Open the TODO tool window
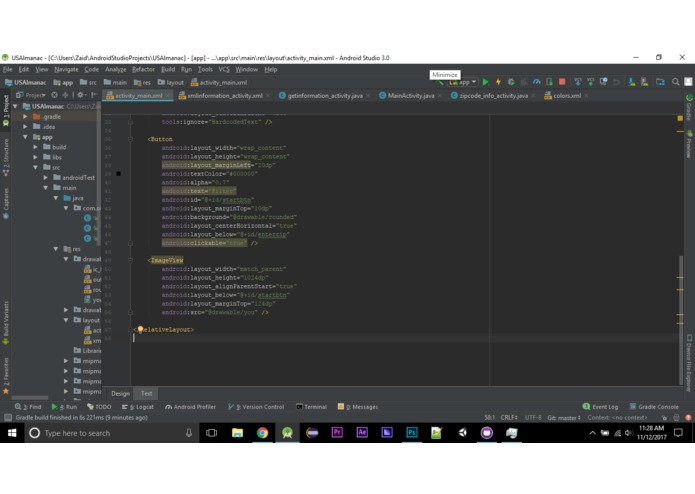 (x=99, y=407)
